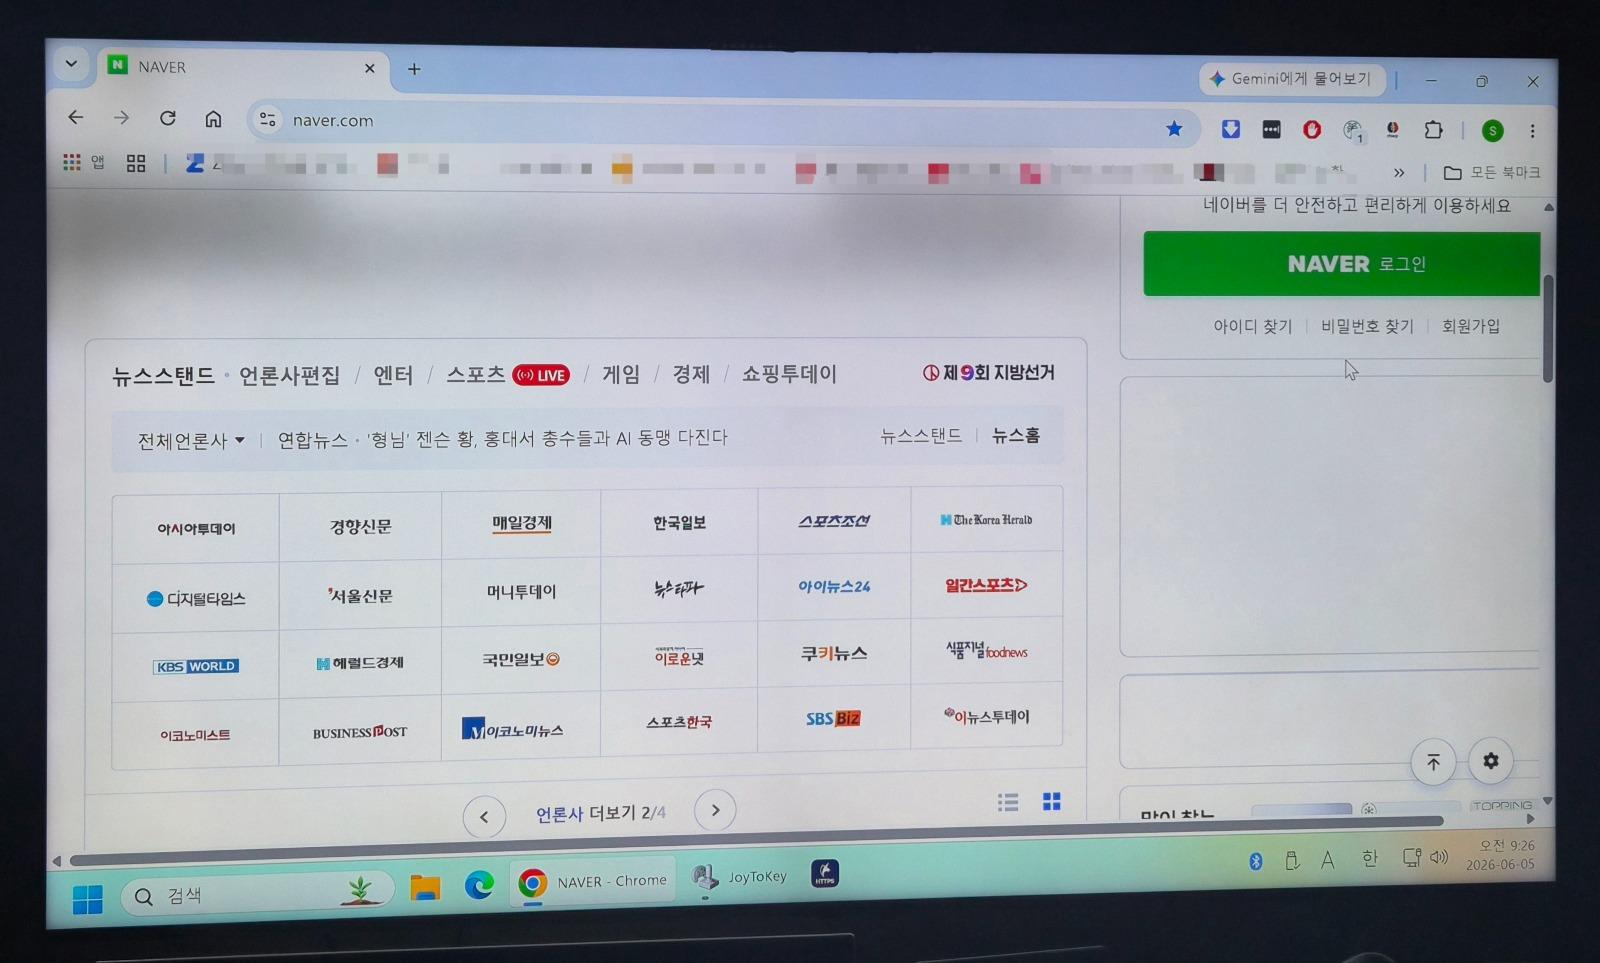Open 뉴스스탠드 link beside the headline
This screenshot has width=1600, height=963.
click(921, 436)
